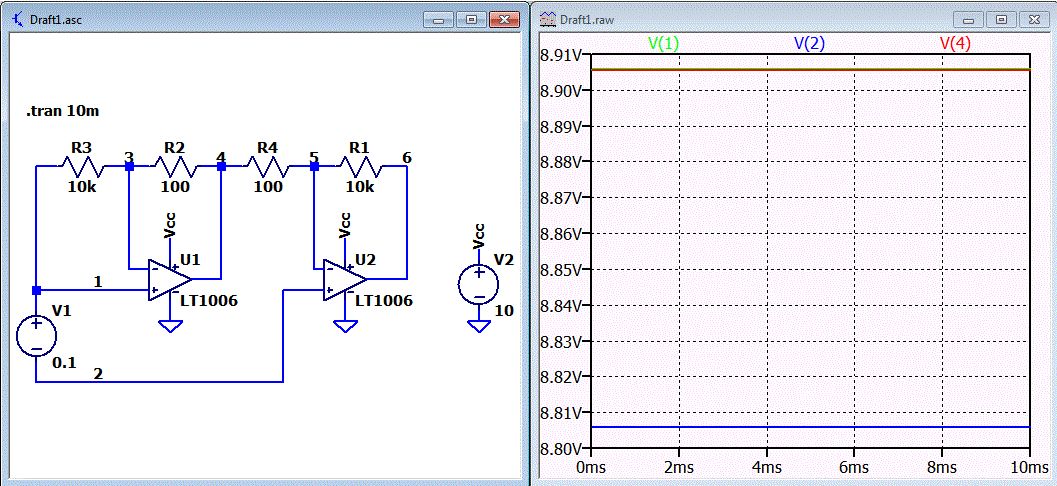
Task: Select the V(1) green trace label
Action: click(x=663, y=44)
